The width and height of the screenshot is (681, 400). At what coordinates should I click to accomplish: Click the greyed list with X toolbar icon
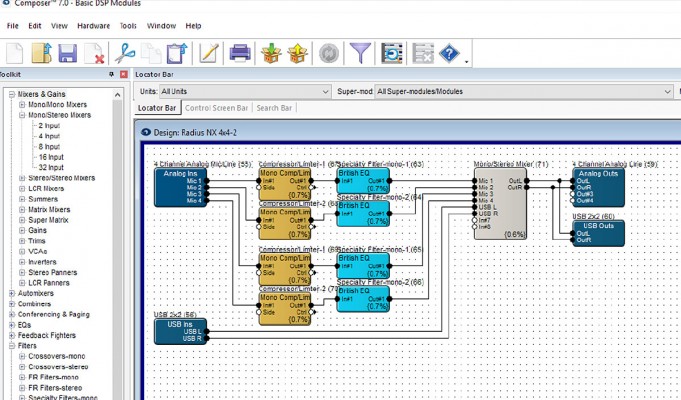tap(423, 53)
